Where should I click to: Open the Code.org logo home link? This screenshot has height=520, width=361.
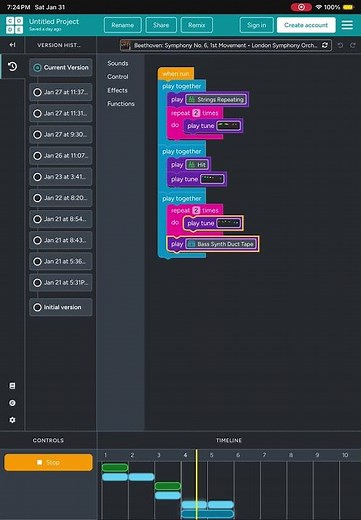[14, 25]
